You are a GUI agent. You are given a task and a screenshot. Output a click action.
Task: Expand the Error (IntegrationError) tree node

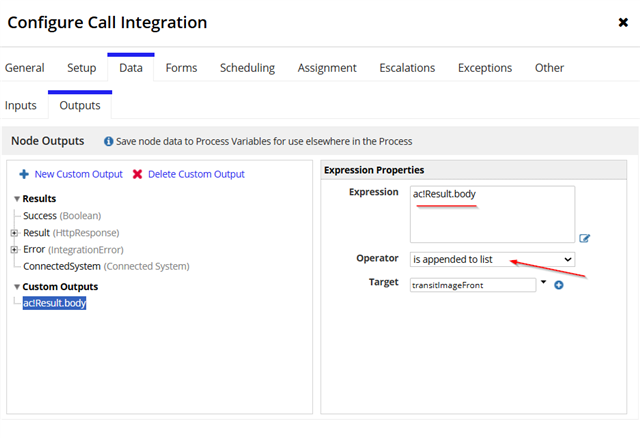(14, 249)
